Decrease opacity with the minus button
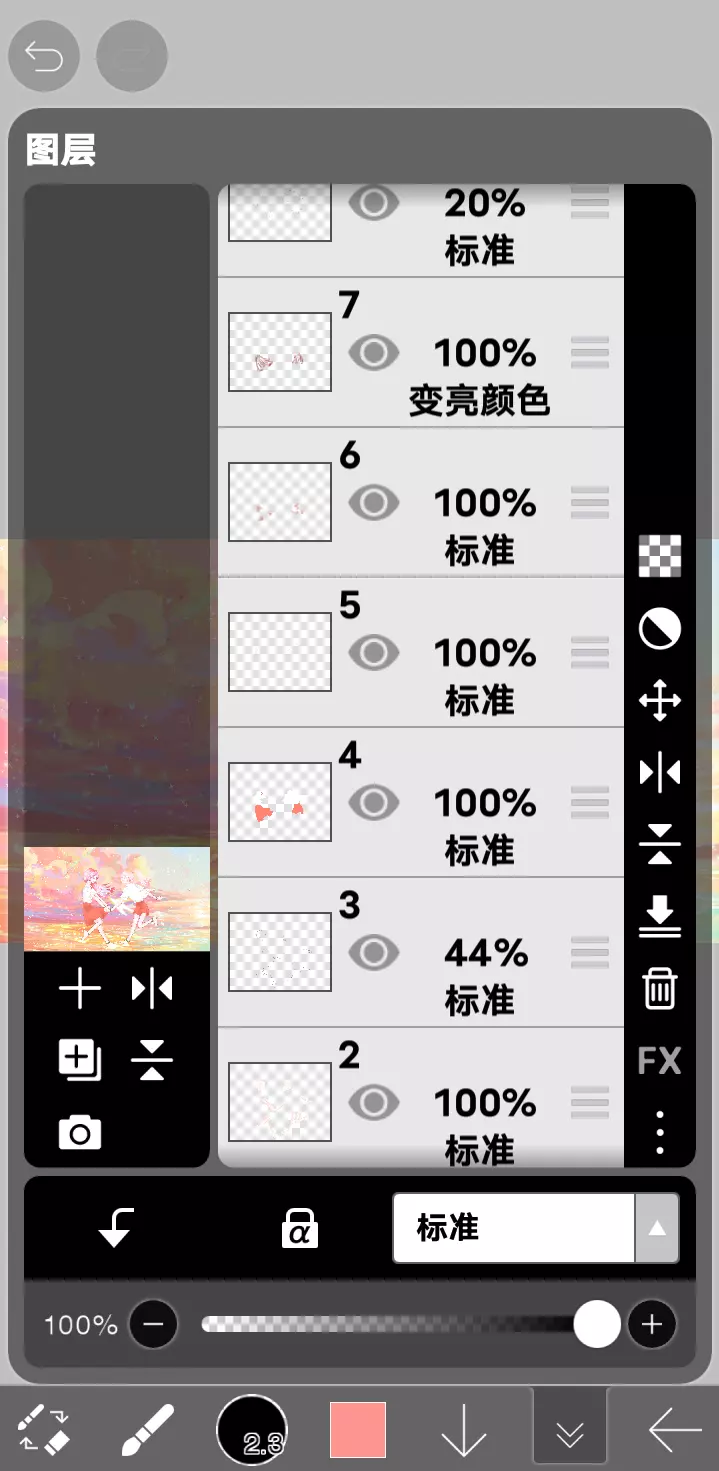 click(153, 1325)
